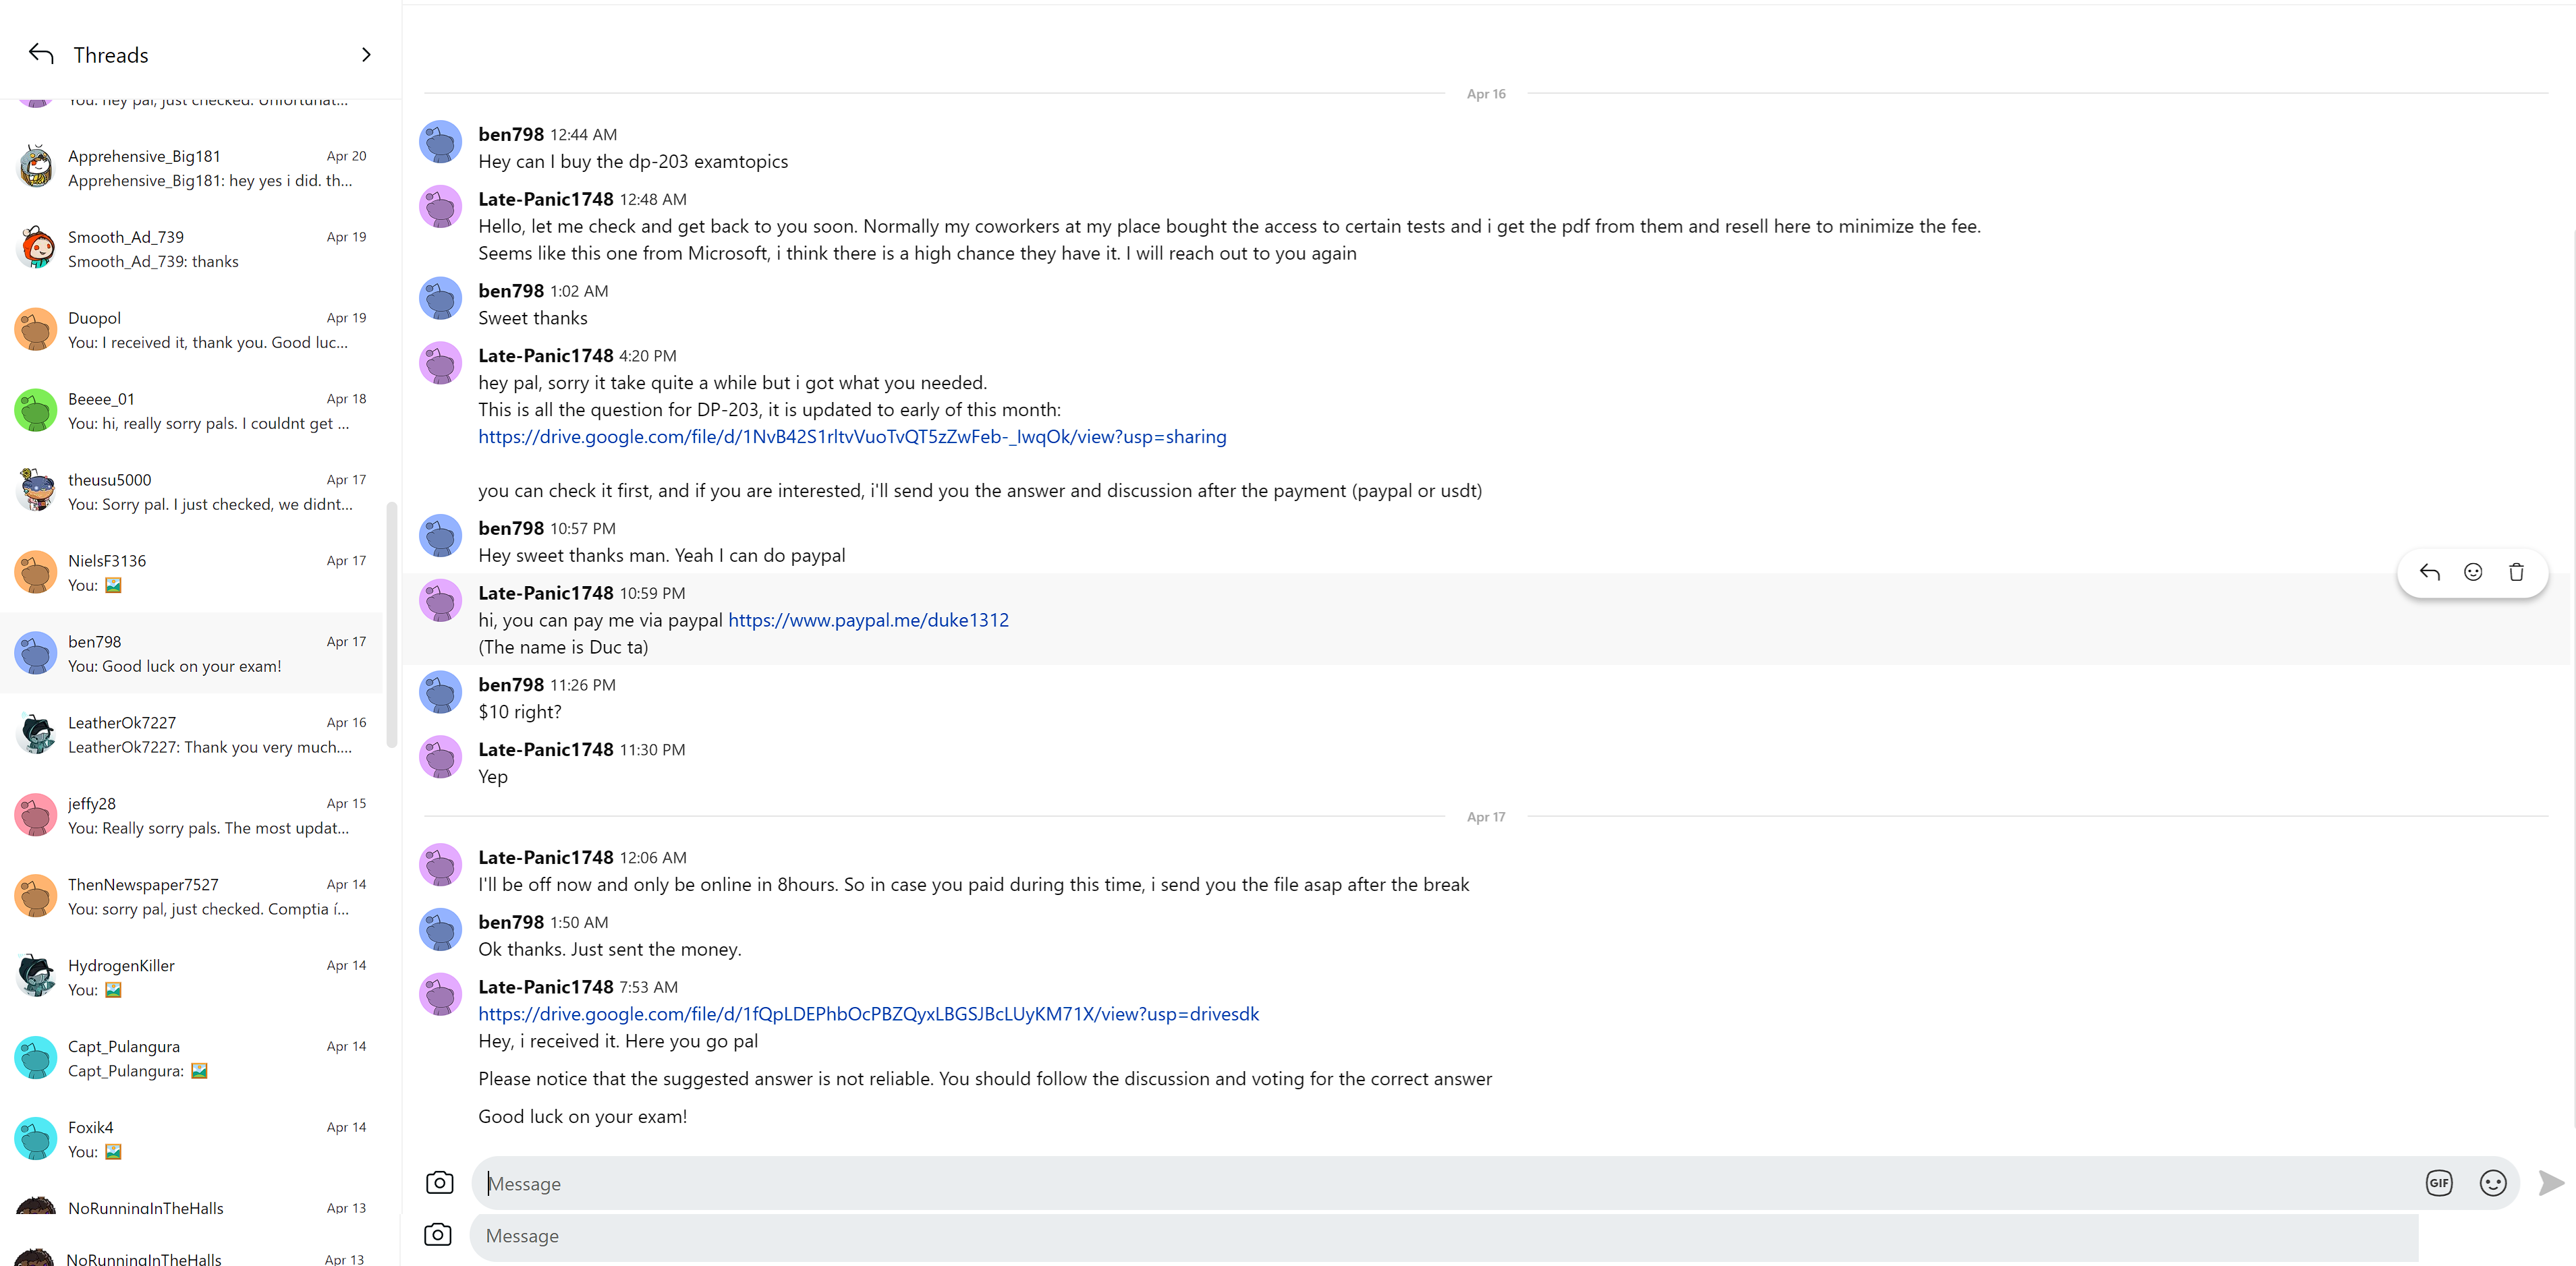Click the reply arrow on hovered message

[2429, 572]
